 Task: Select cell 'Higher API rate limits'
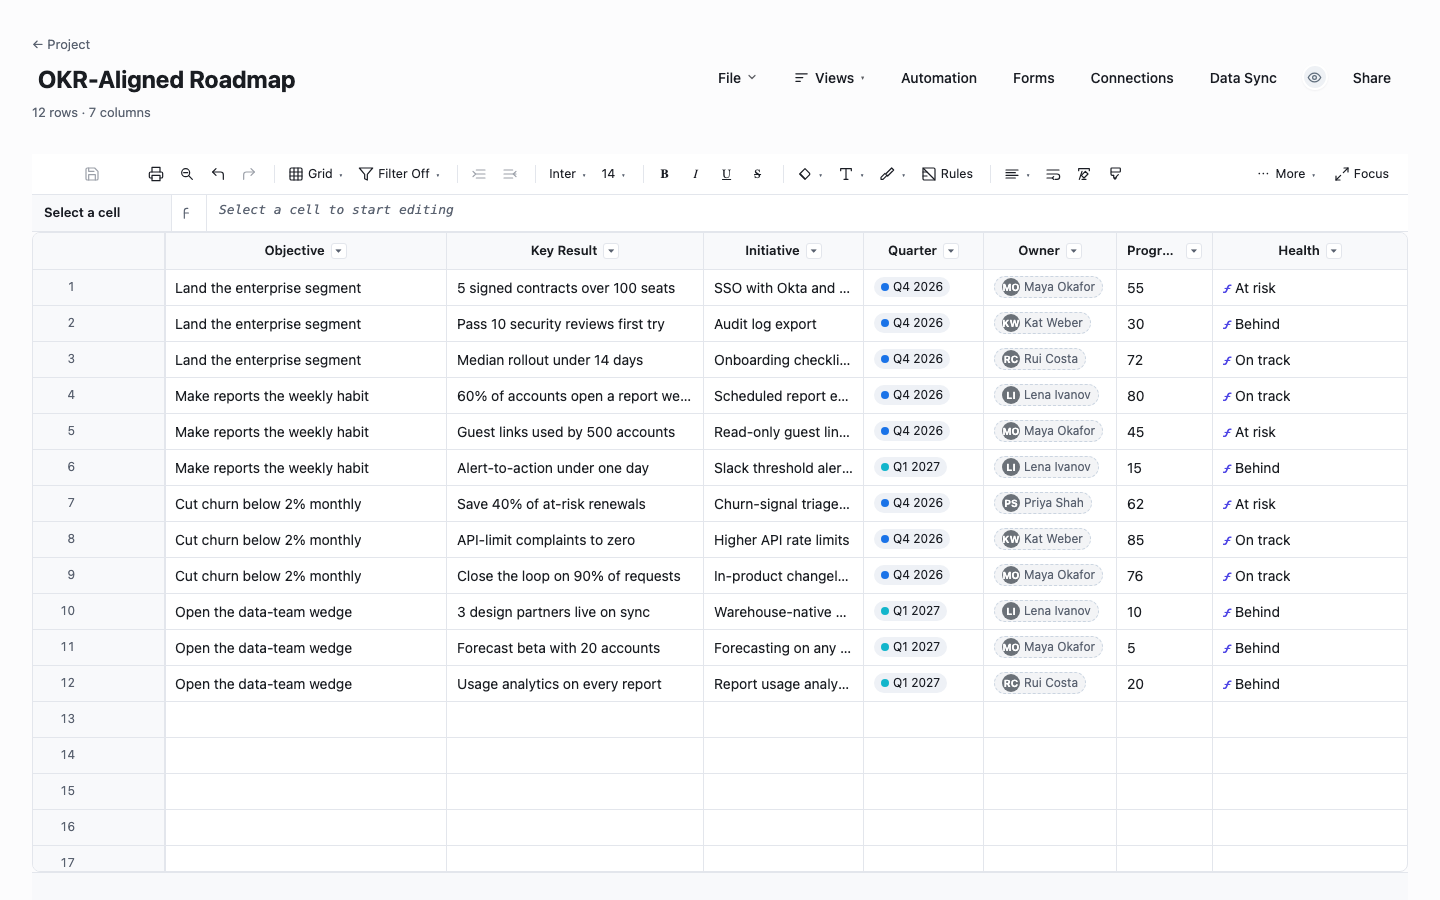coord(783,540)
